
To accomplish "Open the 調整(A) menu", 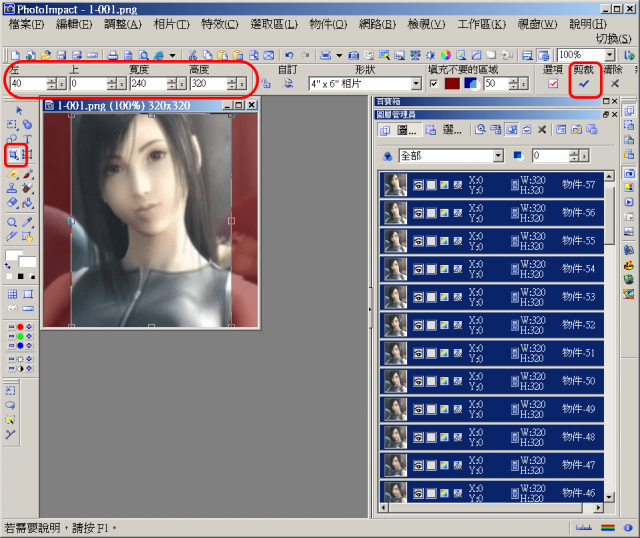I will click(x=122, y=24).
